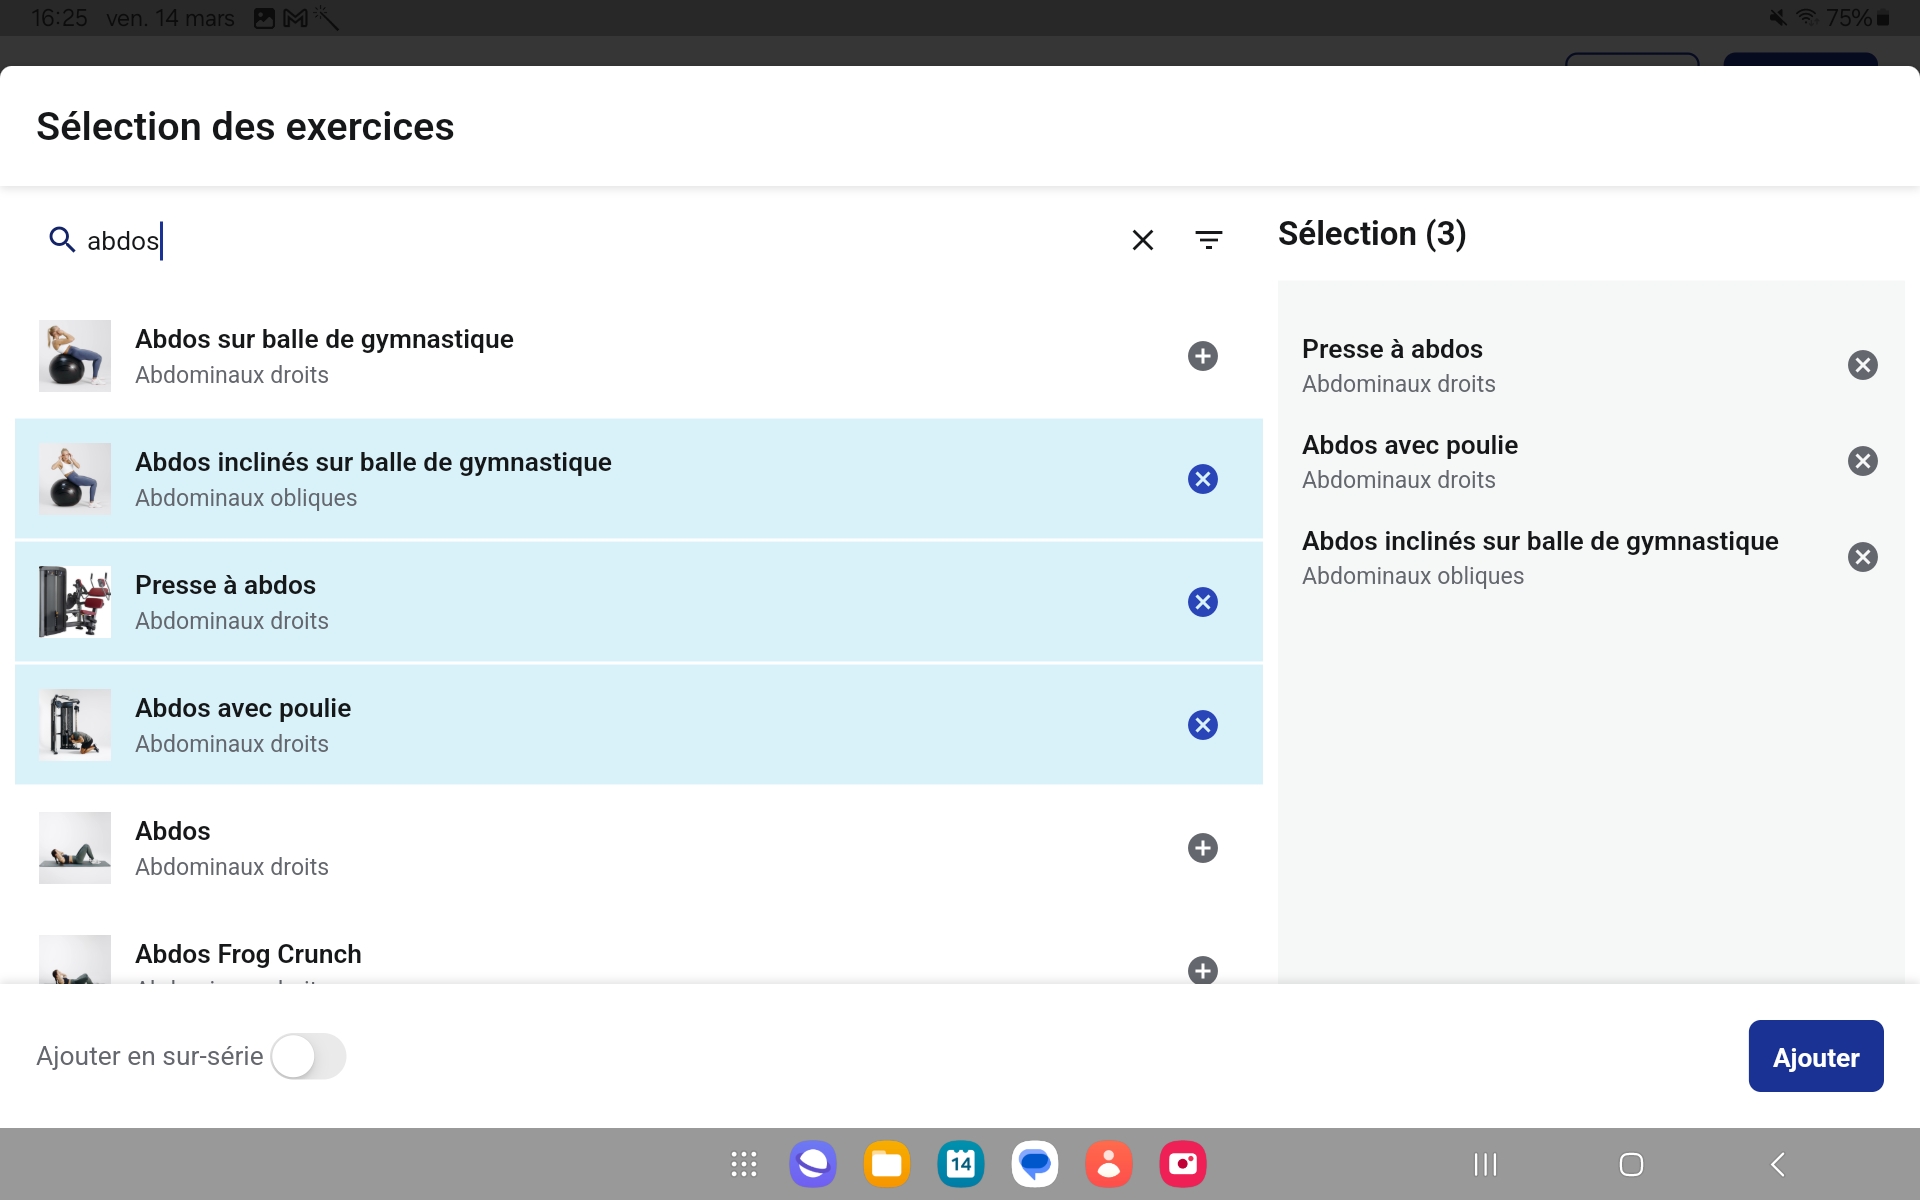
Task: Open the Abdos sur balle de gymnastique thumbnail
Action: click(75, 356)
